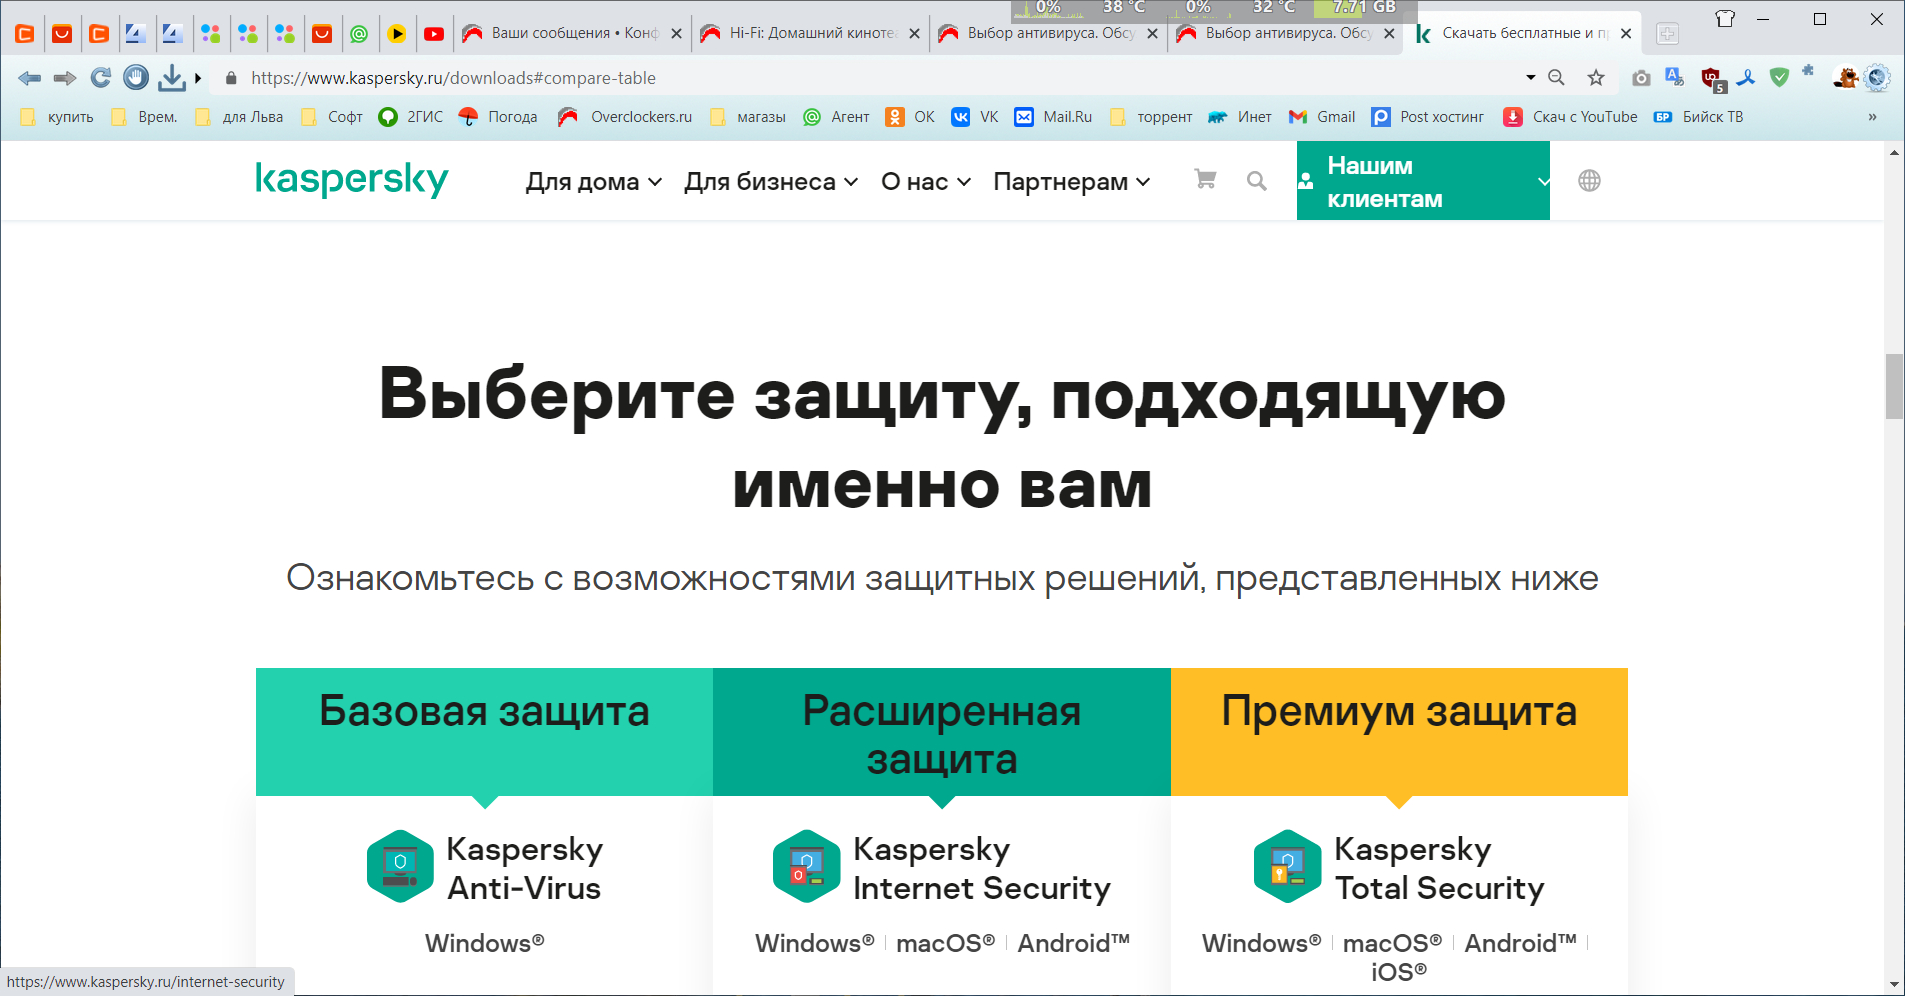The image size is (1905, 996).
Task: Open the 'Бийск ТВ' bookmark
Action: click(x=1698, y=117)
